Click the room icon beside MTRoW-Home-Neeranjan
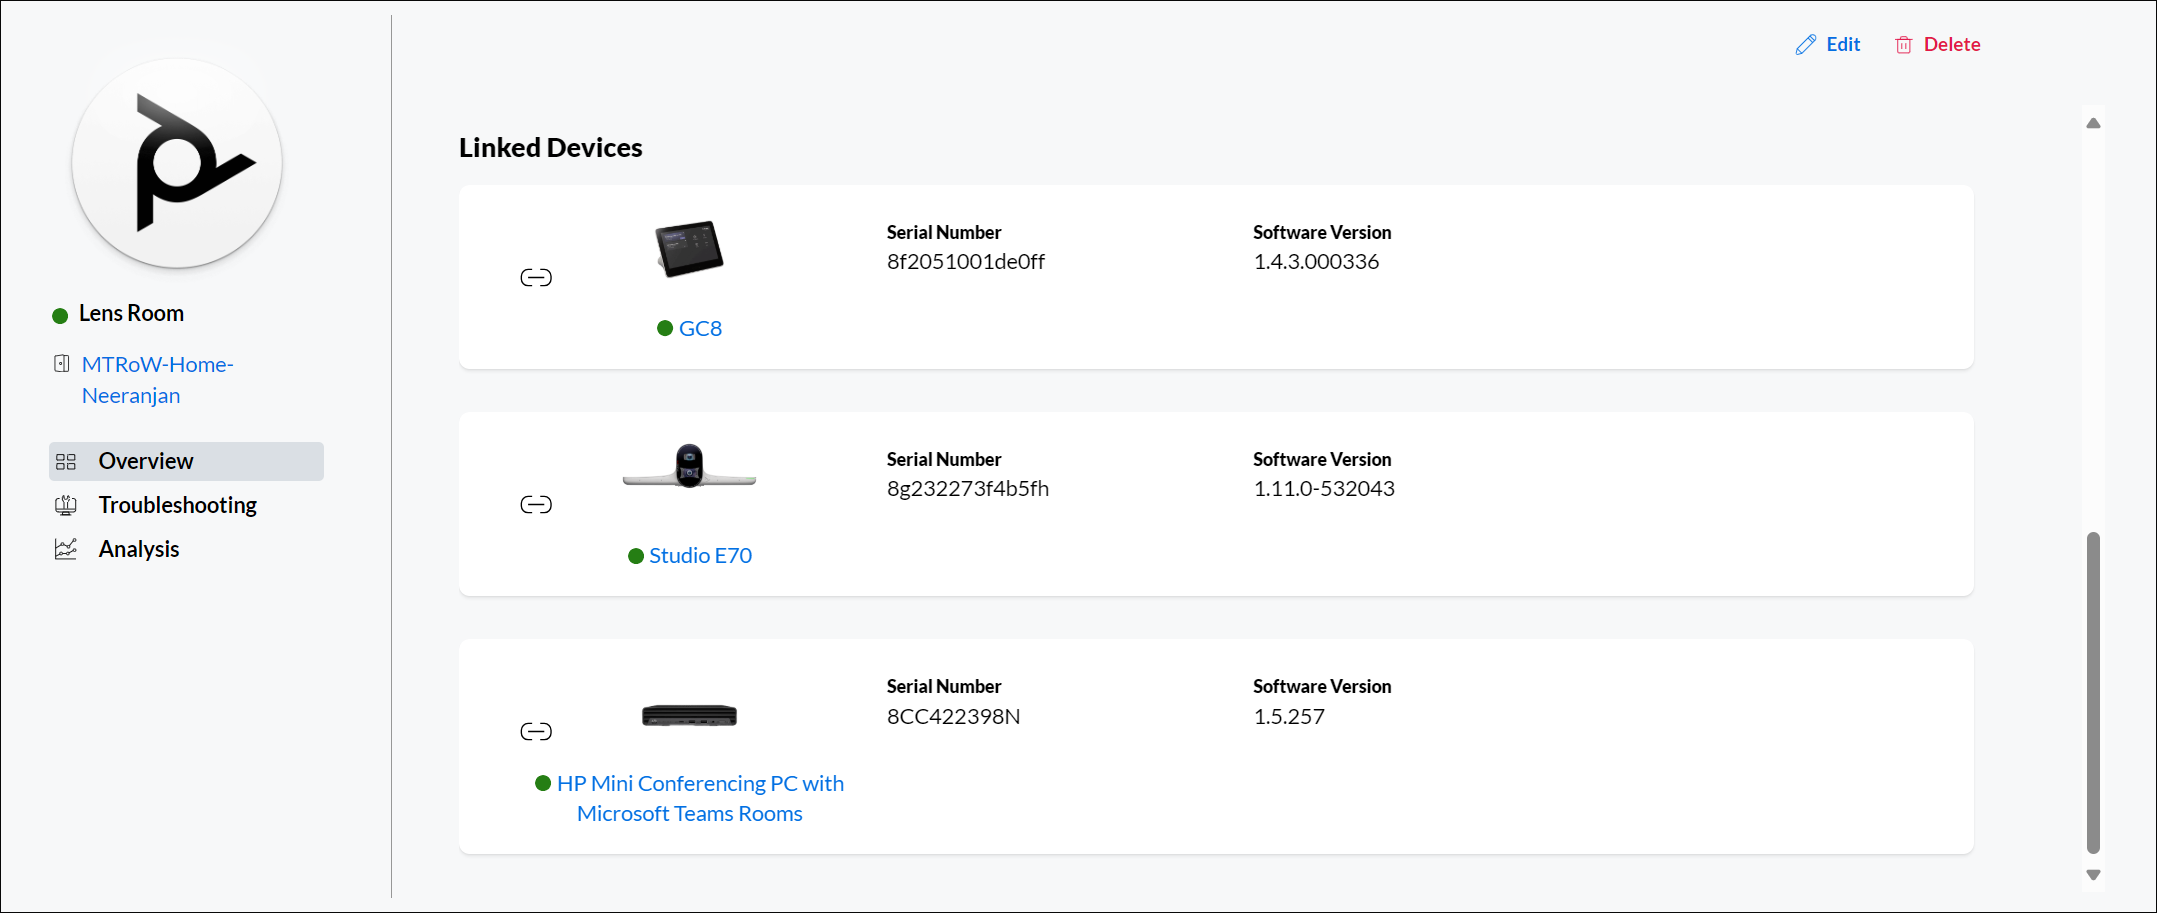The width and height of the screenshot is (2157, 913). tap(62, 364)
